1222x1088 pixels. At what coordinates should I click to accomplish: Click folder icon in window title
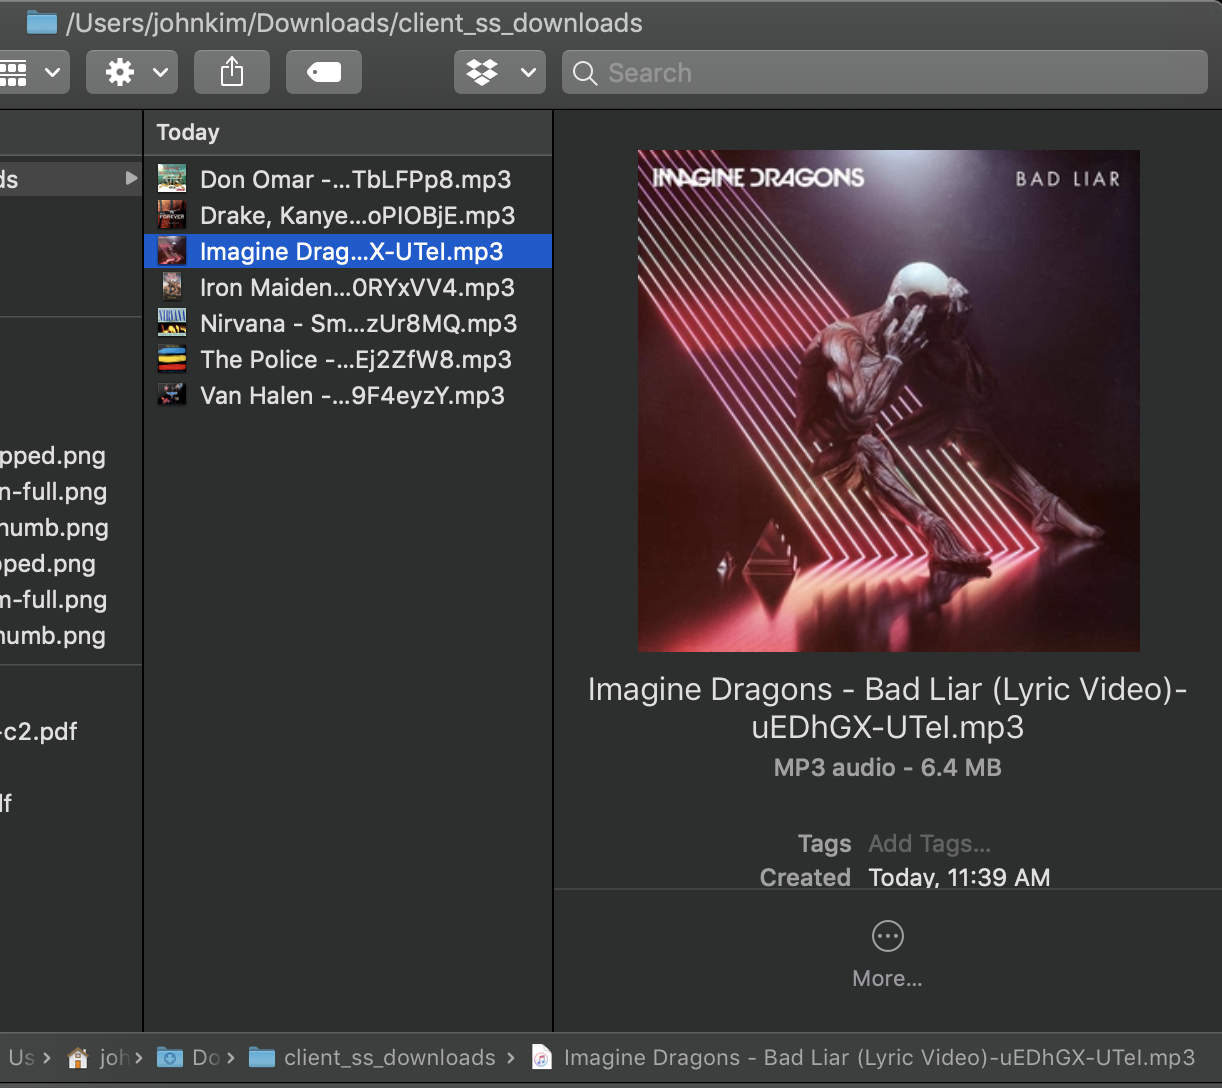pyautogui.click(x=41, y=22)
